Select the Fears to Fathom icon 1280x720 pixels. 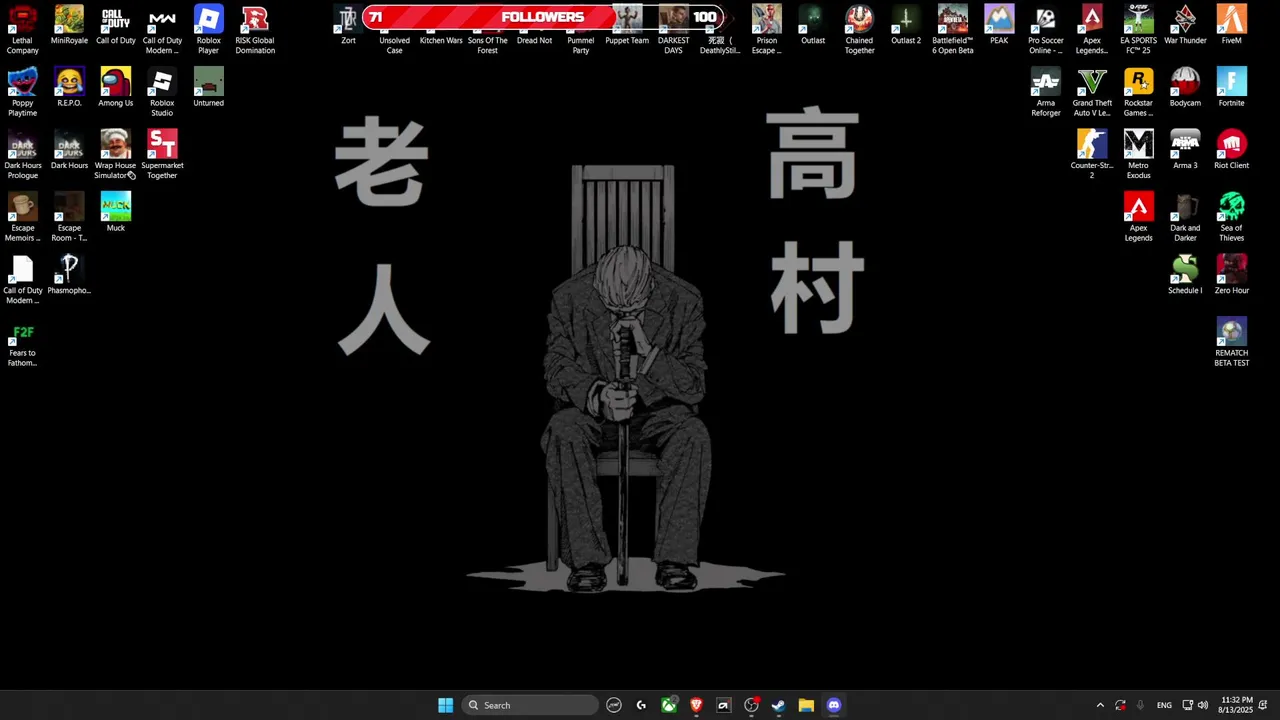pos(22,343)
